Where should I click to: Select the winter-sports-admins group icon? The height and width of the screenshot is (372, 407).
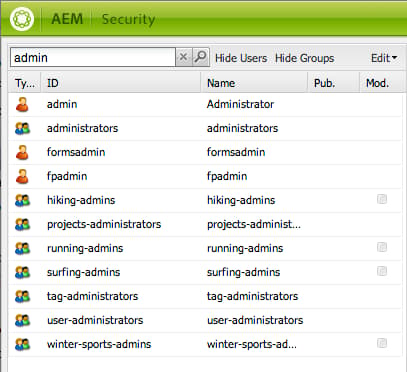[22, 344]
